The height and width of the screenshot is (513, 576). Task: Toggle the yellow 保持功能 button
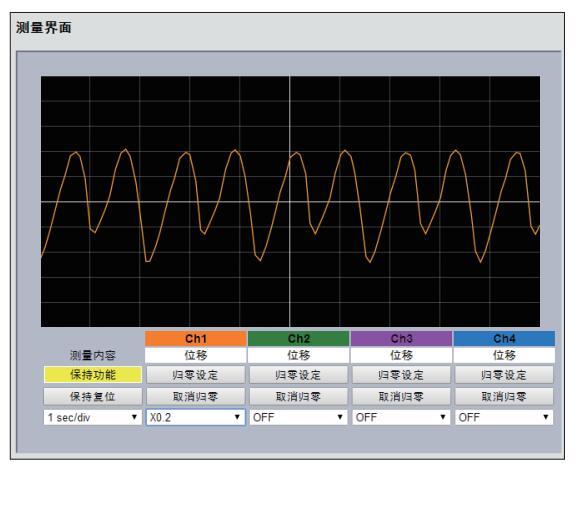point(93,375)
